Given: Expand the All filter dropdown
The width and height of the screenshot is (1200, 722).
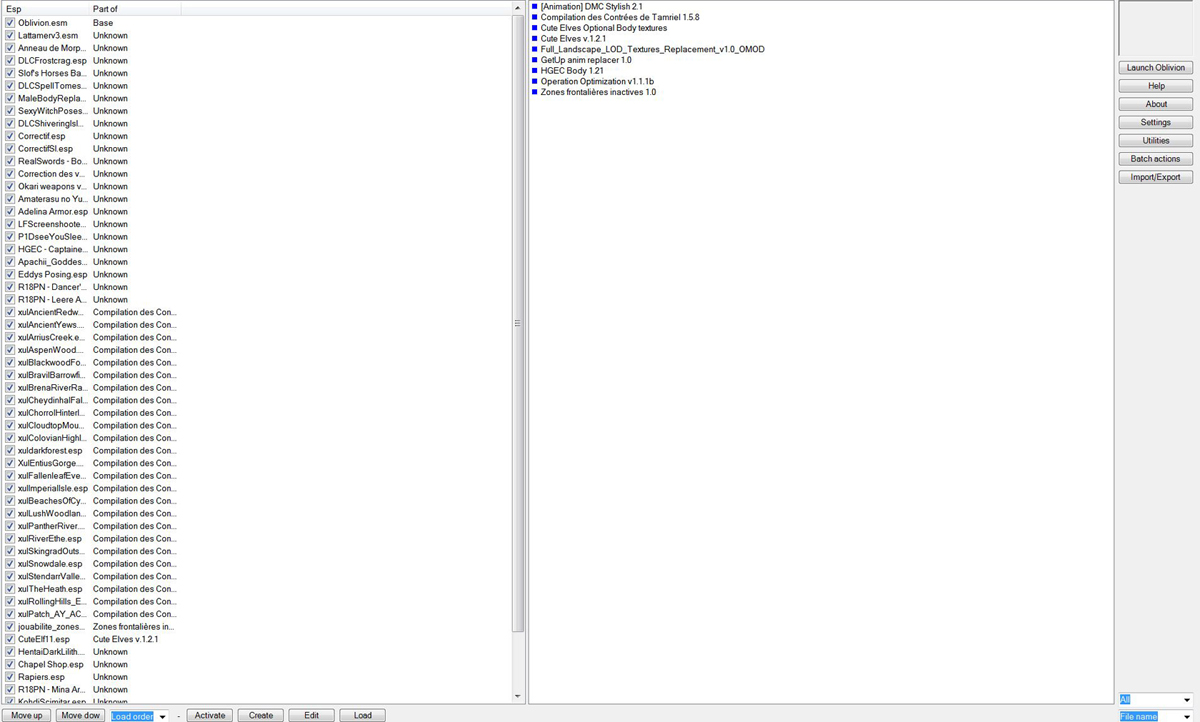Looking at the screenshot, I should 1186,700.
